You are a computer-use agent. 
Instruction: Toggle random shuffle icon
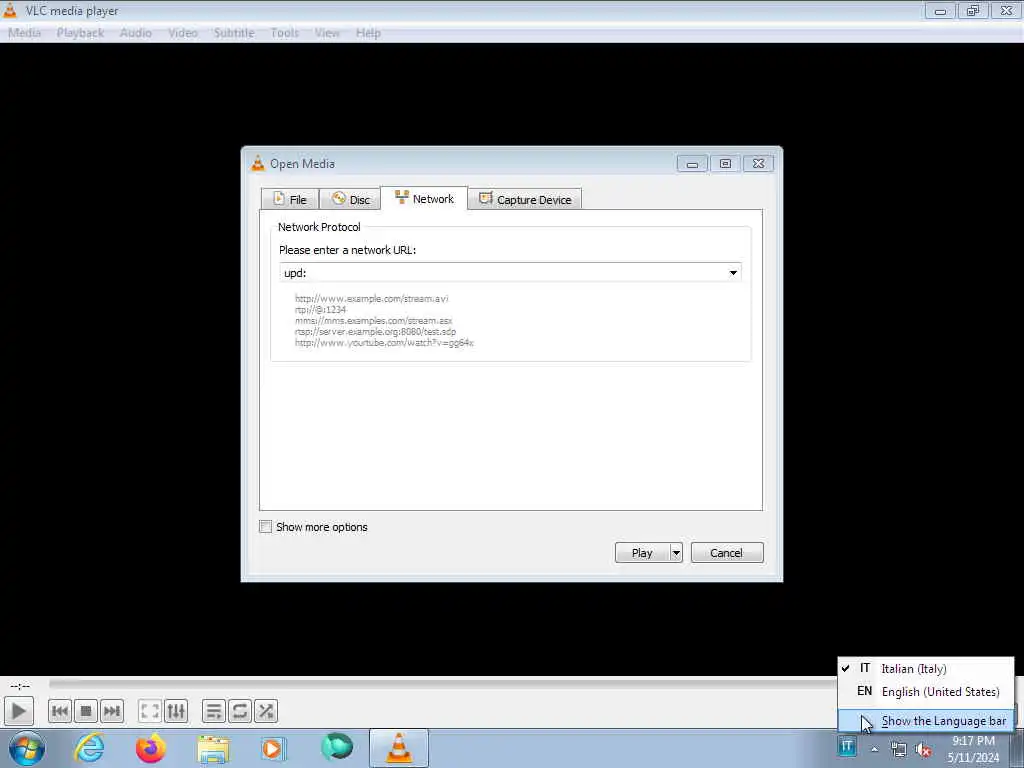click(266, 711)
